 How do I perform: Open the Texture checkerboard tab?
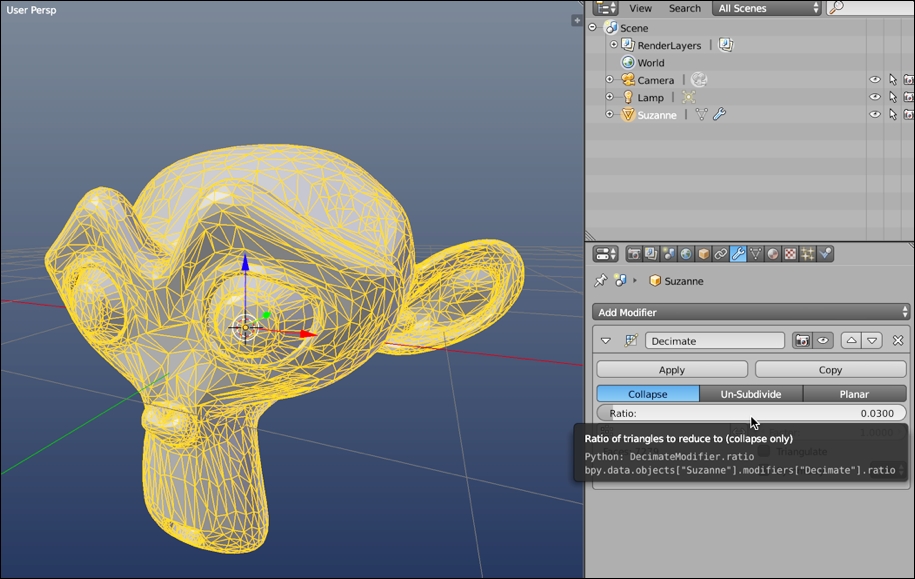790,254
